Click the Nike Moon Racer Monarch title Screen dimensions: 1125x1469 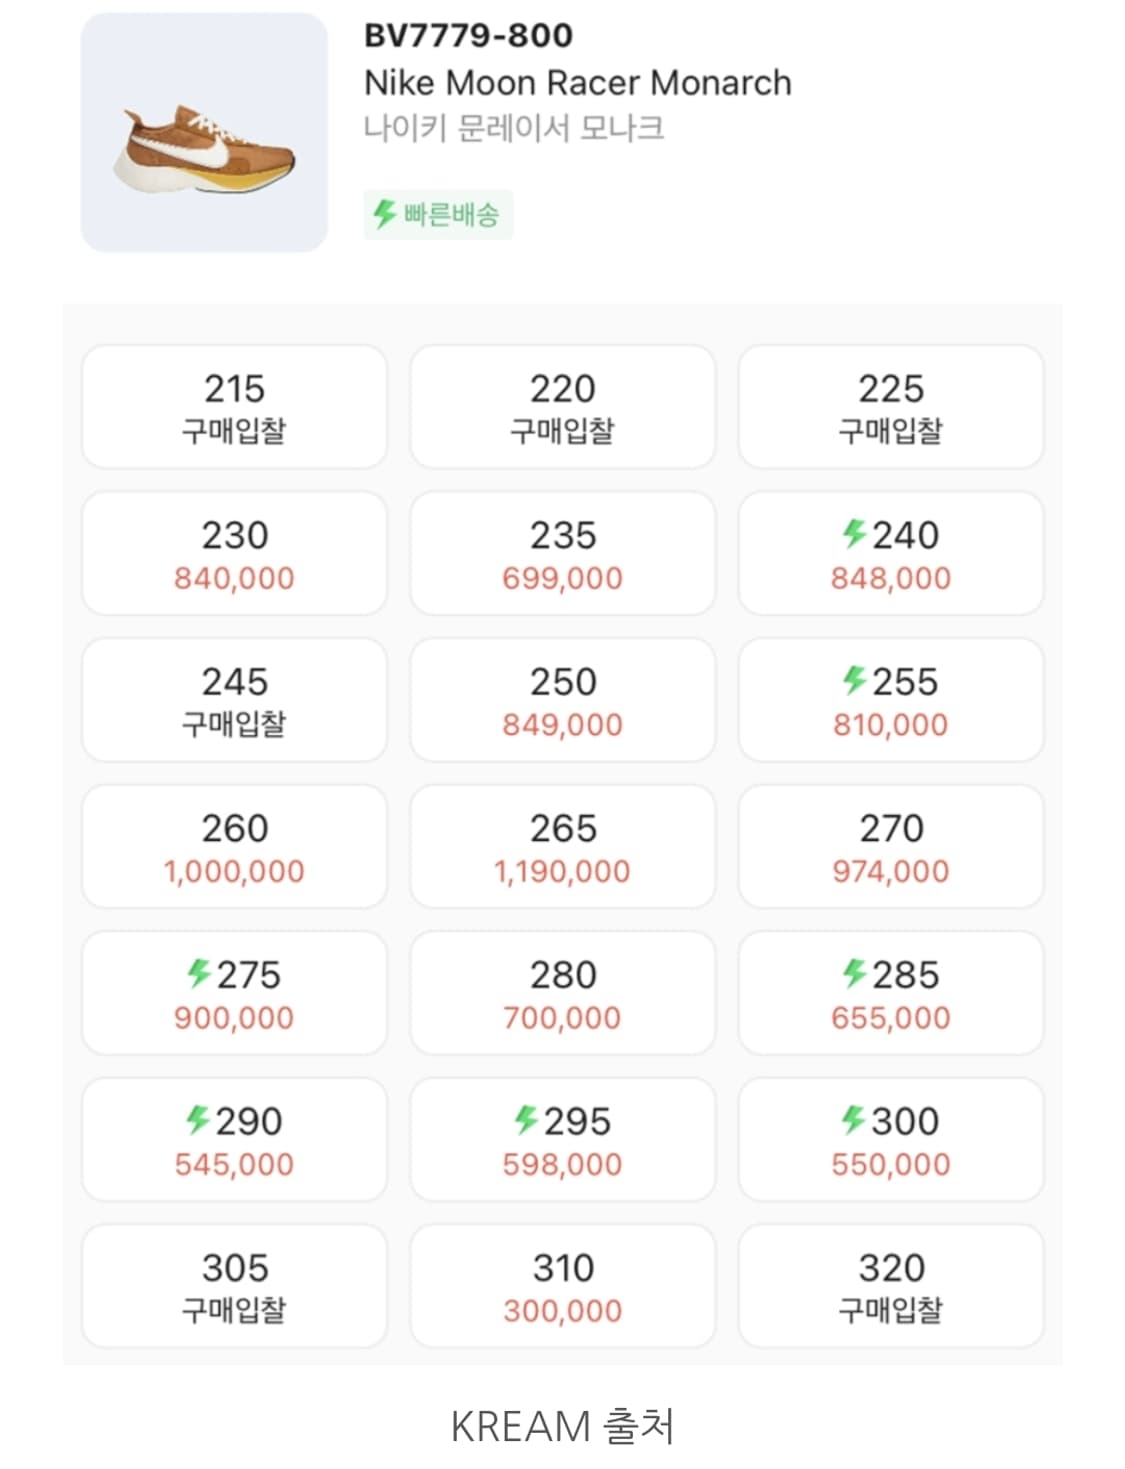pyautogui.click(x=577, y=82)
